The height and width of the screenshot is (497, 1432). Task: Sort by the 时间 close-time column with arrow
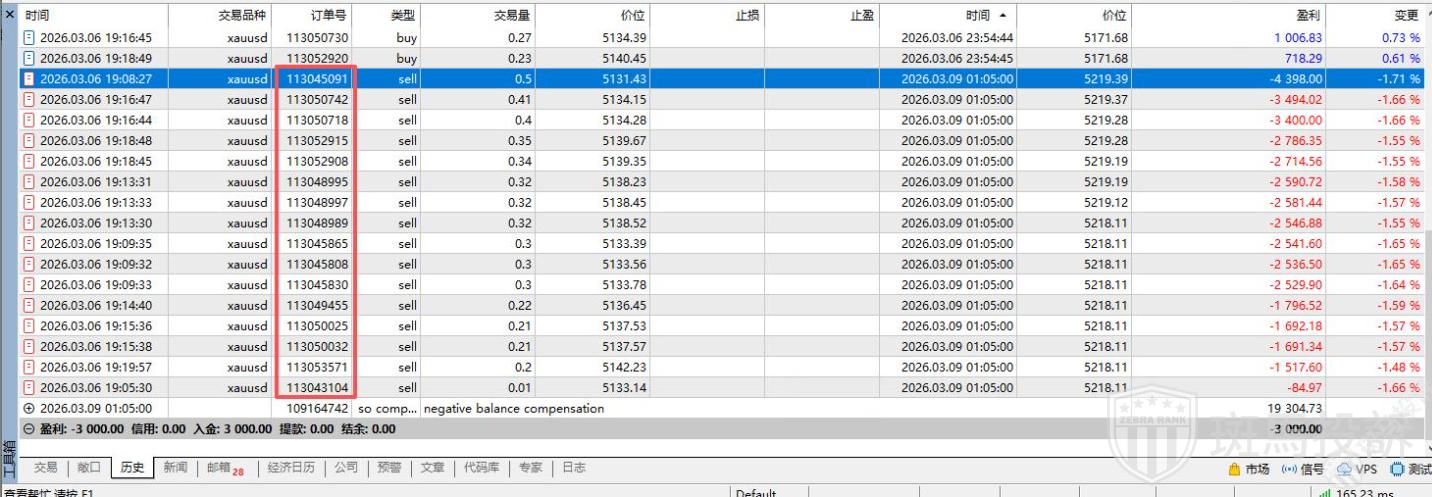pos(975,15)
